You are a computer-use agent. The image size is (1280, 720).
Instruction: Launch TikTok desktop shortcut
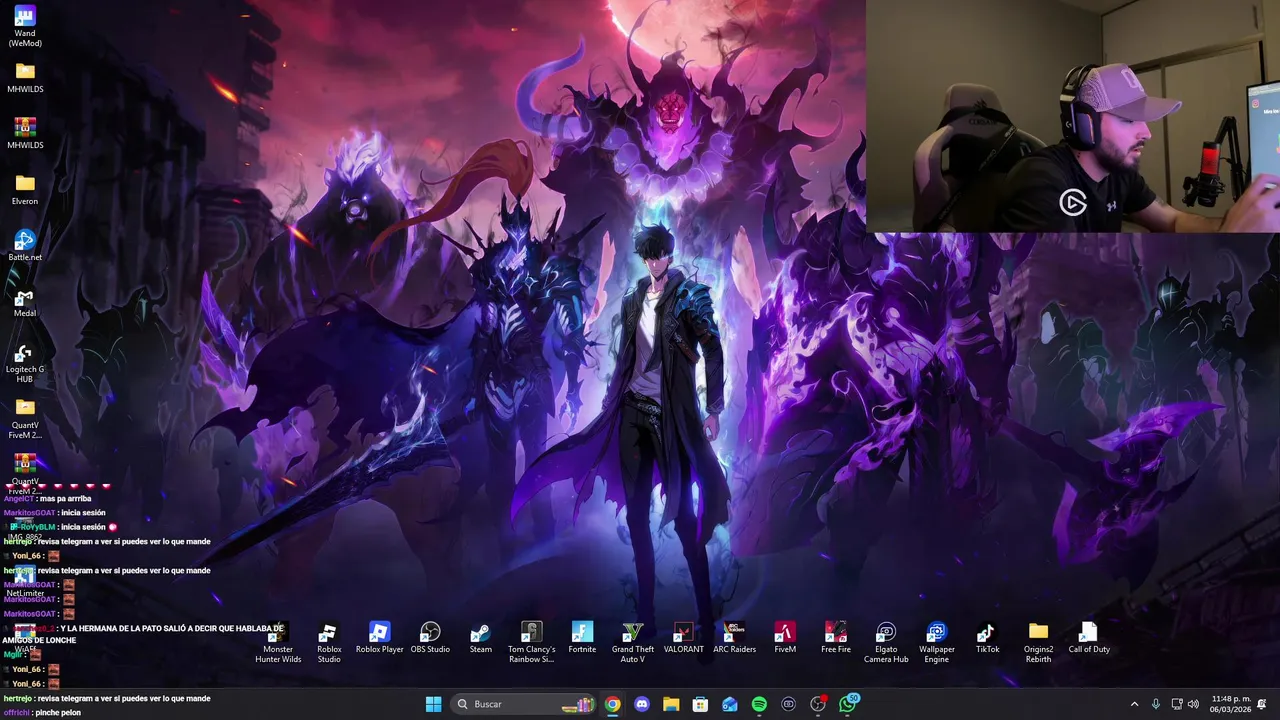(987, 637)
